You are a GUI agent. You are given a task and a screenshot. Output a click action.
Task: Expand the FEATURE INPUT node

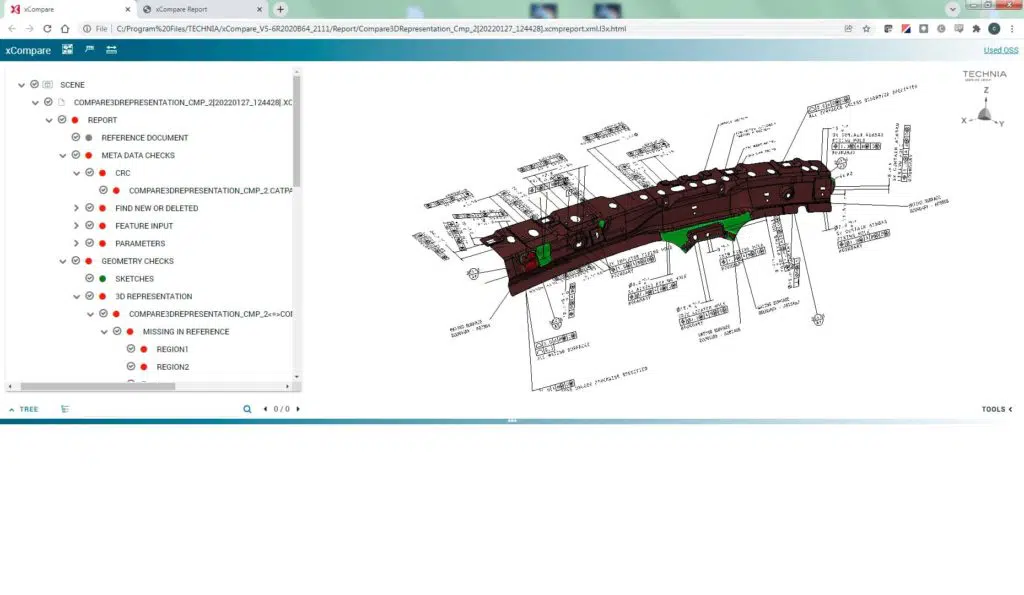point(76,225)
